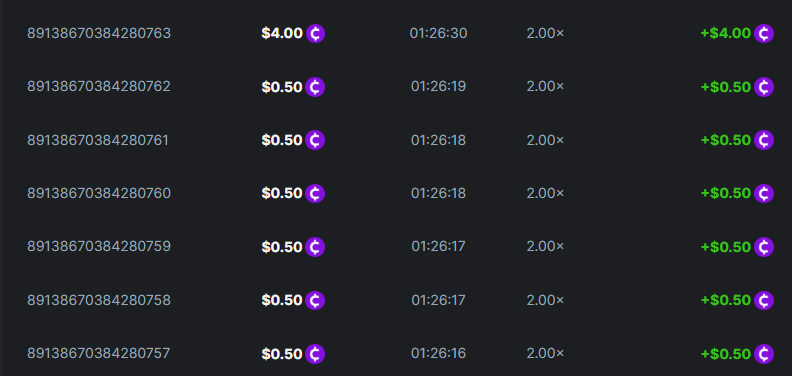Click bet amount coin icon in row 280761
Screen dimensions: 792x376
click(315, 140)
